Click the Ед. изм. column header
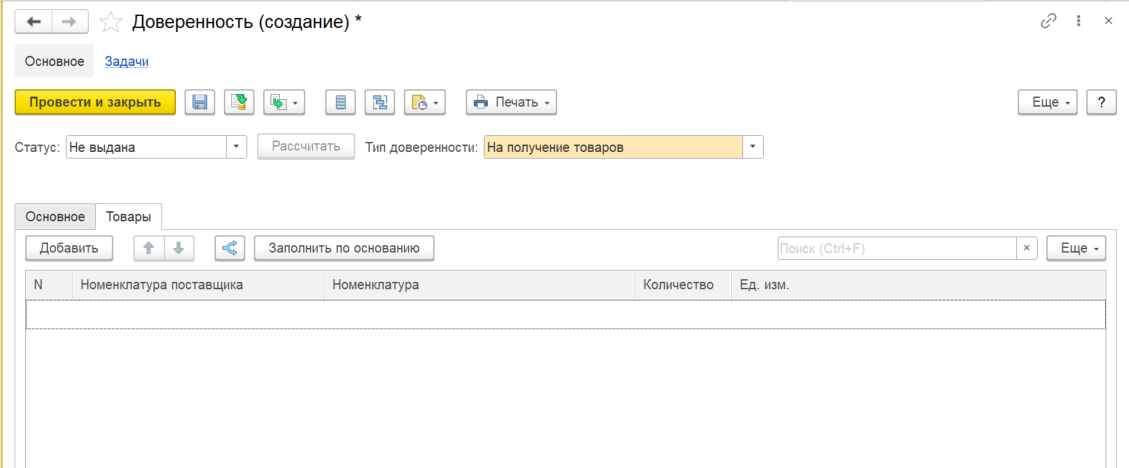 tap(918, 285)
